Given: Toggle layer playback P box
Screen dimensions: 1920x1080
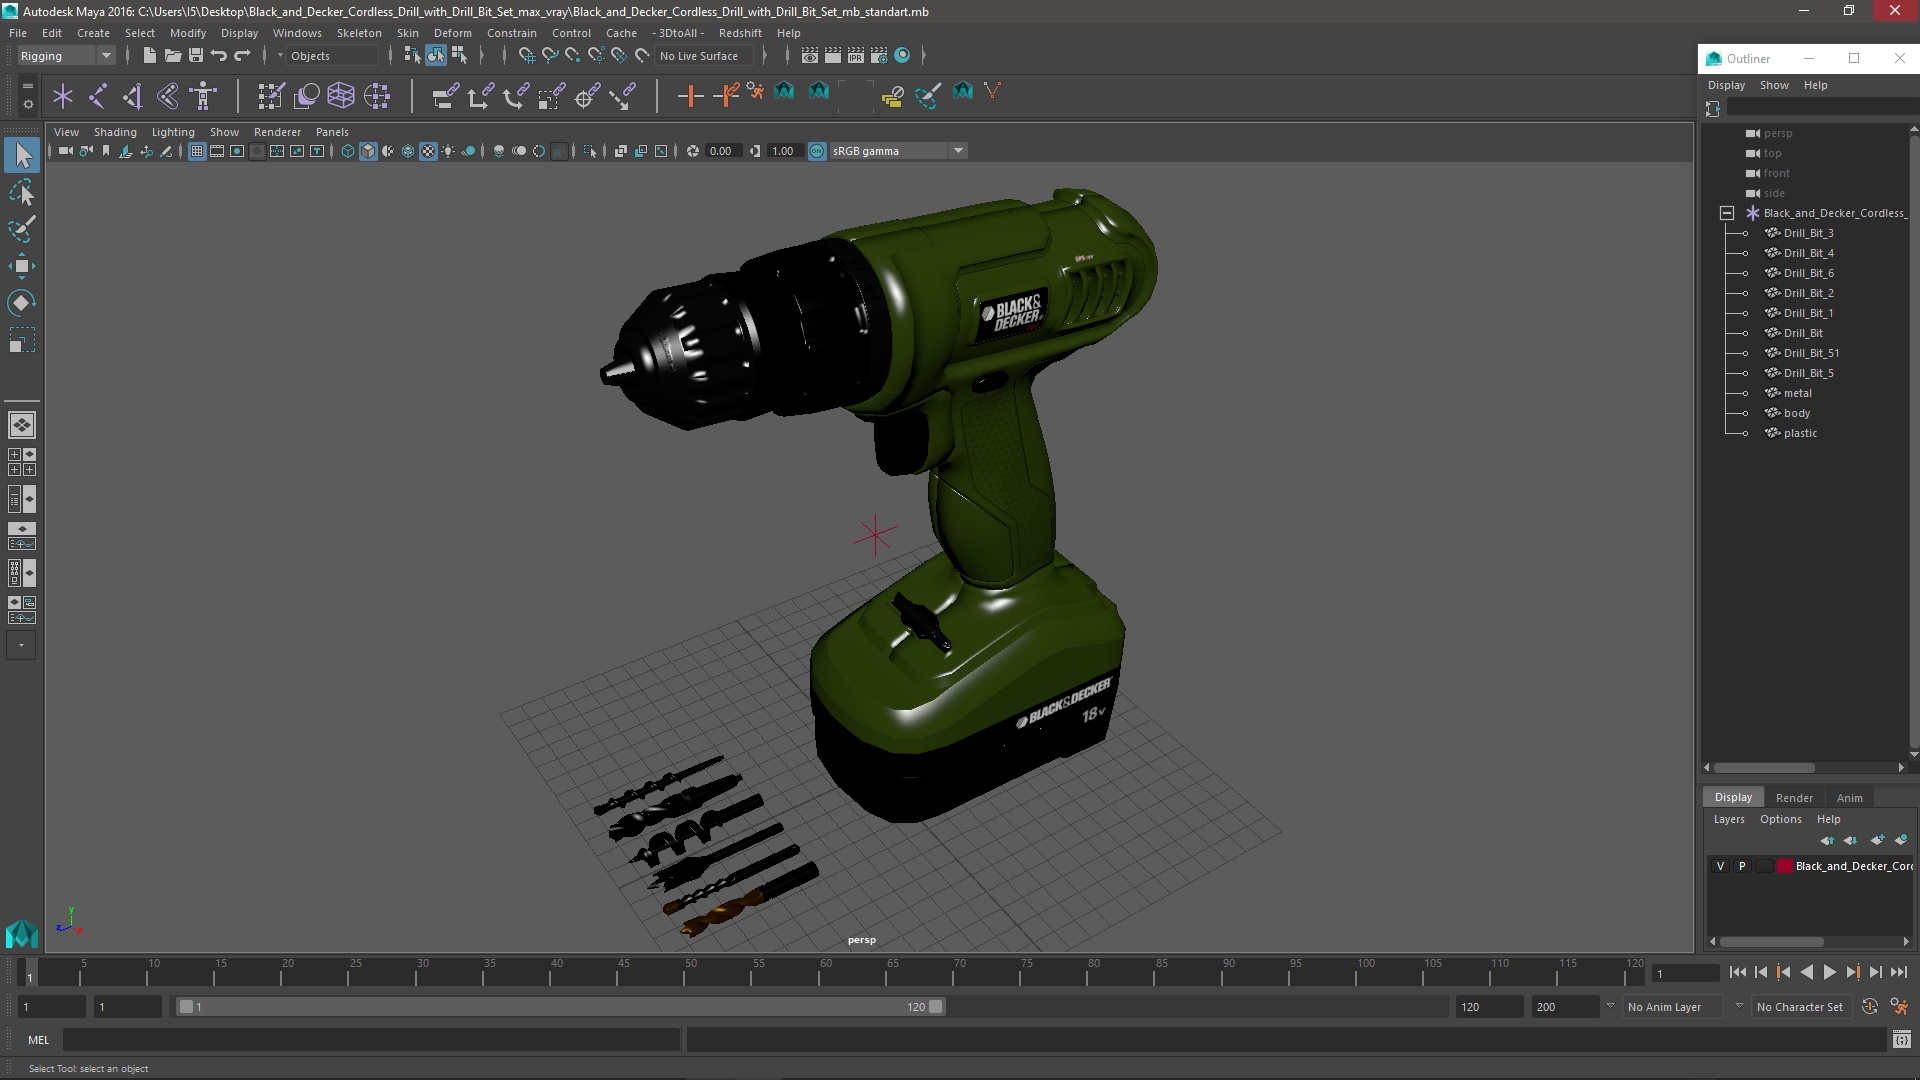Looking at the screenshot, I should point(1742,866).
